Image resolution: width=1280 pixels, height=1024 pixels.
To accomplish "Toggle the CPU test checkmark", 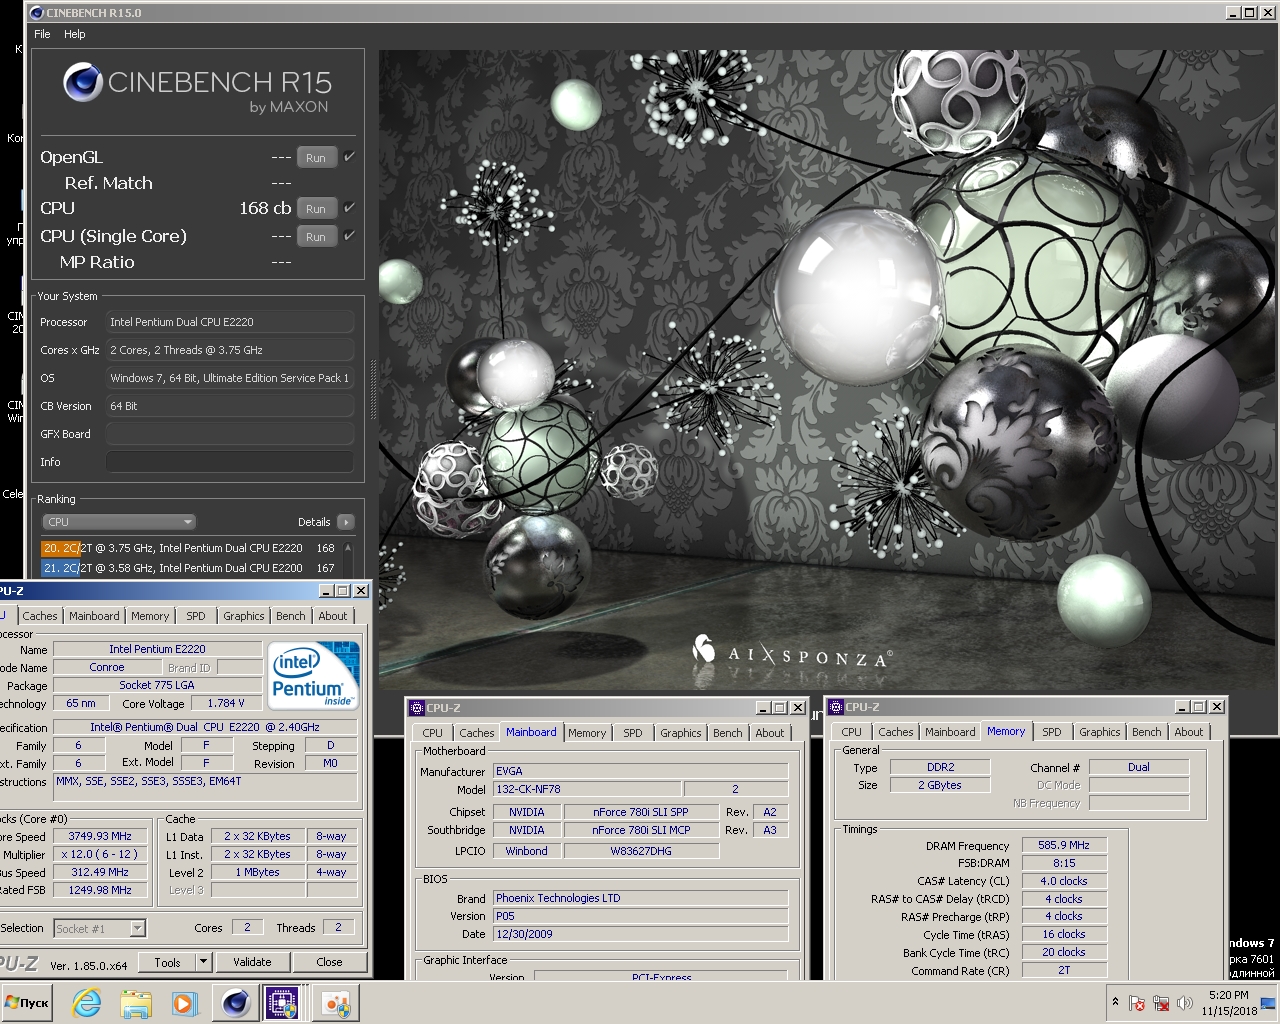I will [349, 208].
